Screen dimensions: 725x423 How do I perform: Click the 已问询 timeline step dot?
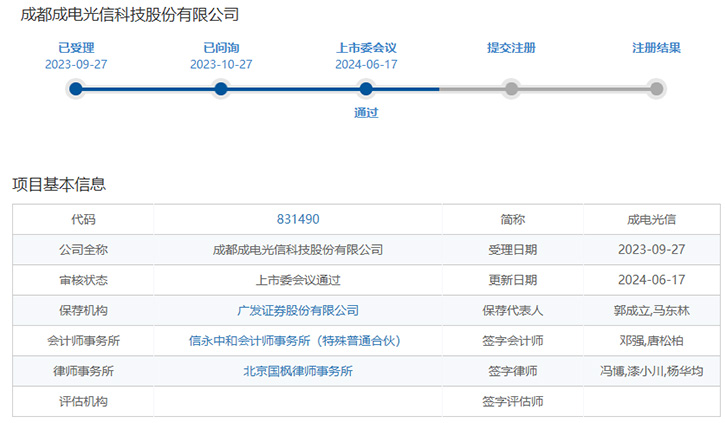(x=221, y=89)
